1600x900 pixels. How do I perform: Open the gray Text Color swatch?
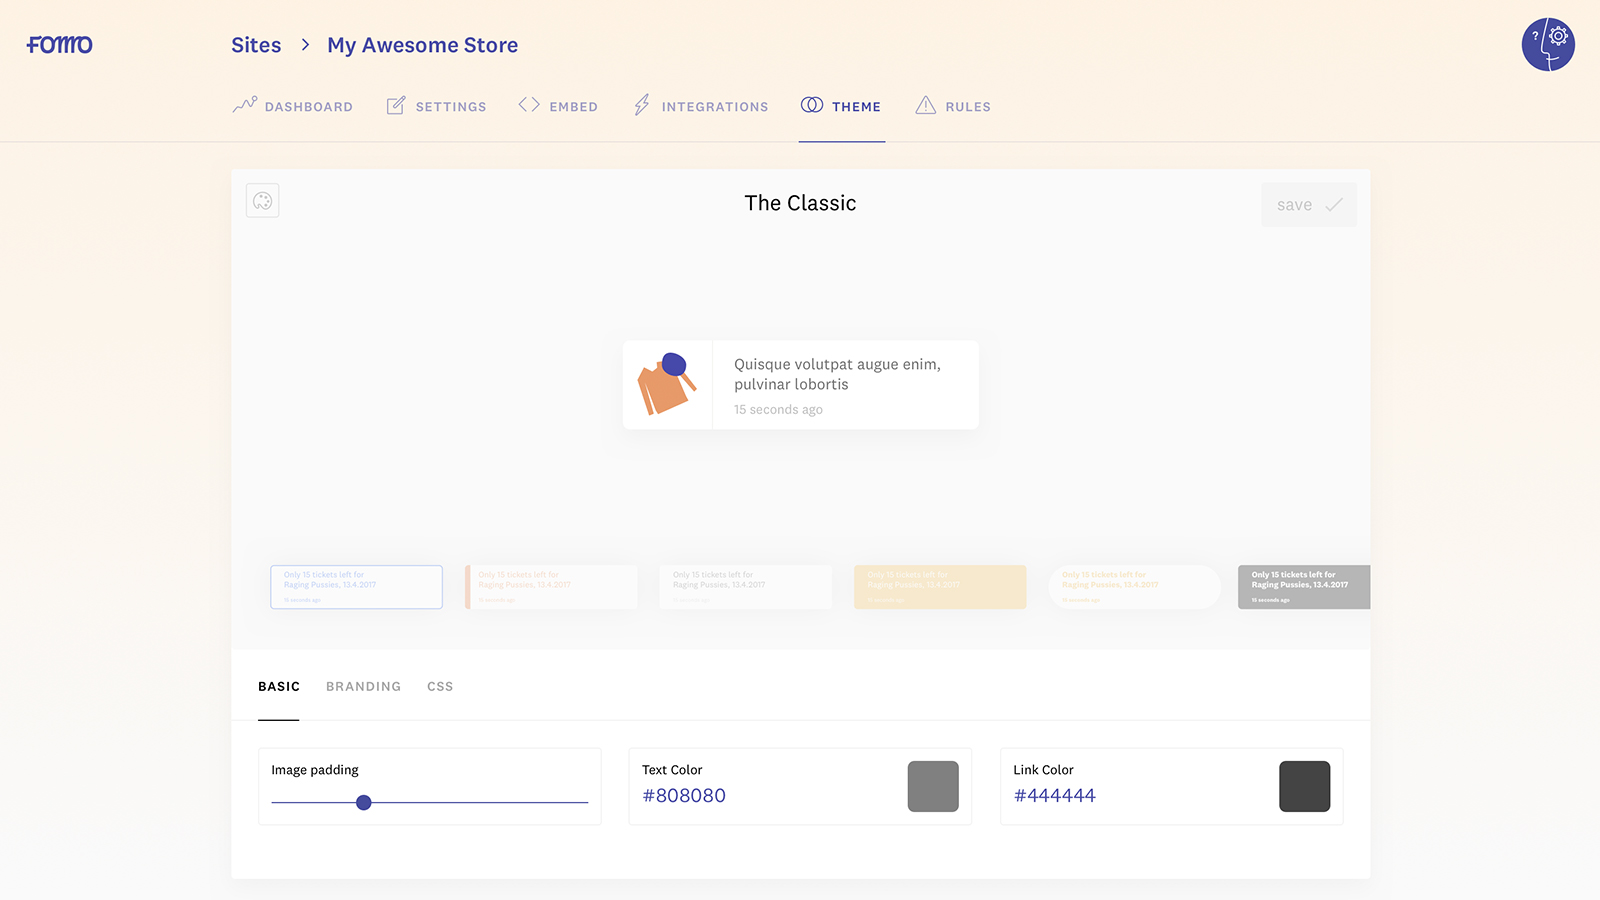tap(933, 786)
